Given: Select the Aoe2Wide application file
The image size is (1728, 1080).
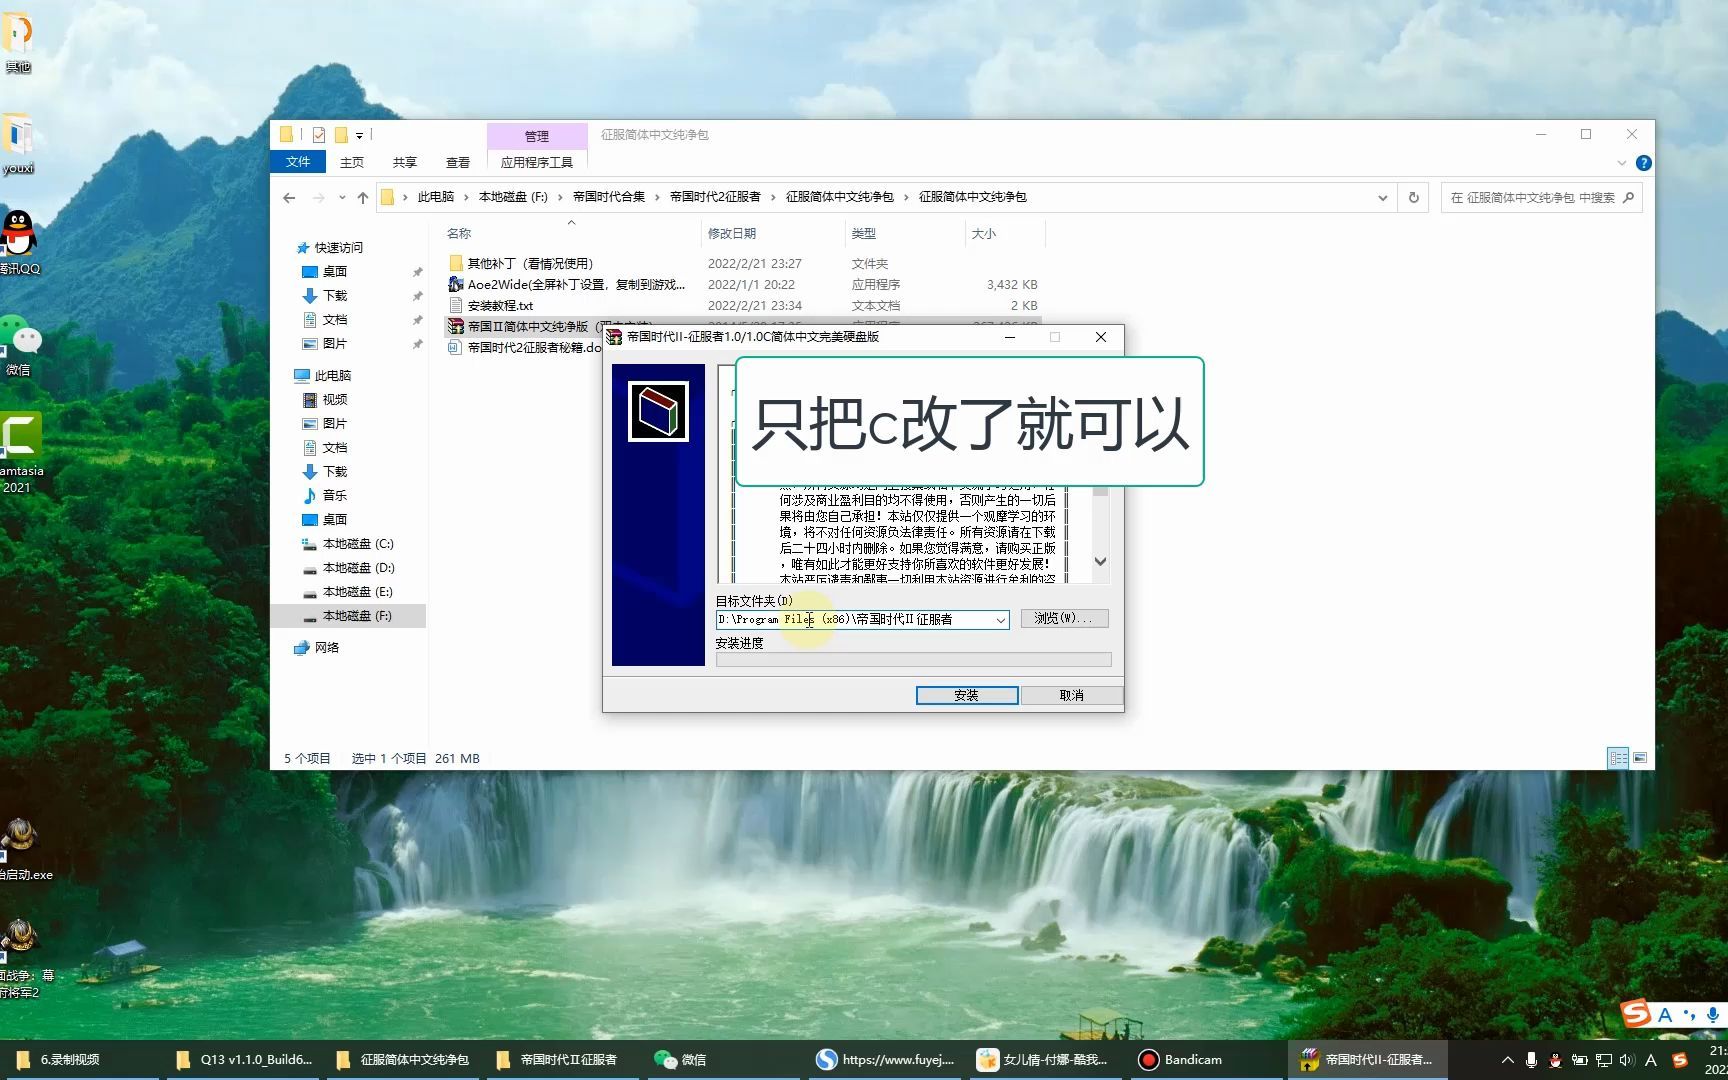Looking at the screenshot, I should [567, 285].
